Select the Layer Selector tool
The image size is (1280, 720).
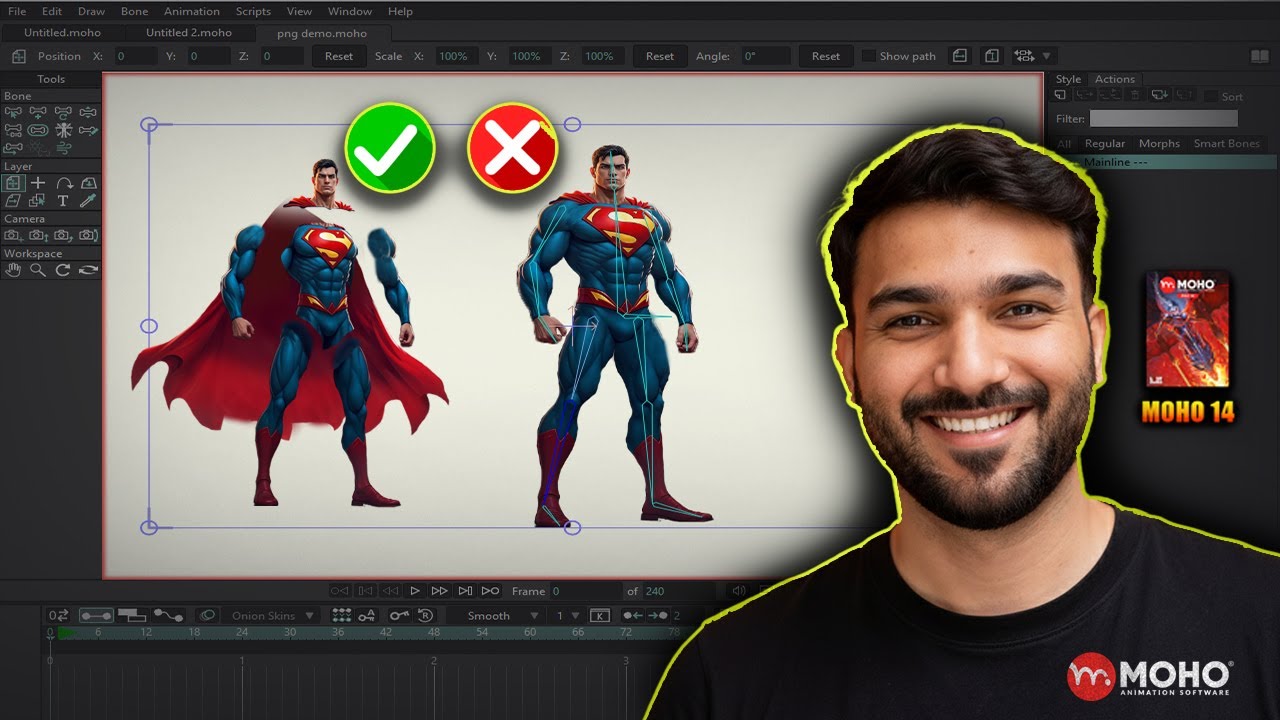point(38,201)
